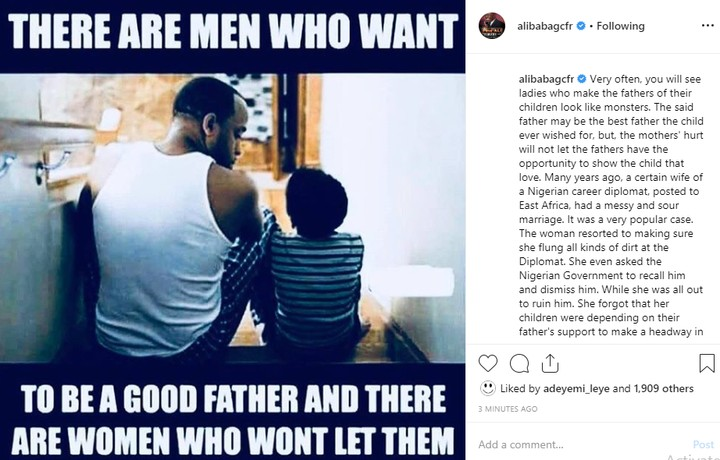Click the Post comment button
This screenshot has height=460, width=720.
703,444
